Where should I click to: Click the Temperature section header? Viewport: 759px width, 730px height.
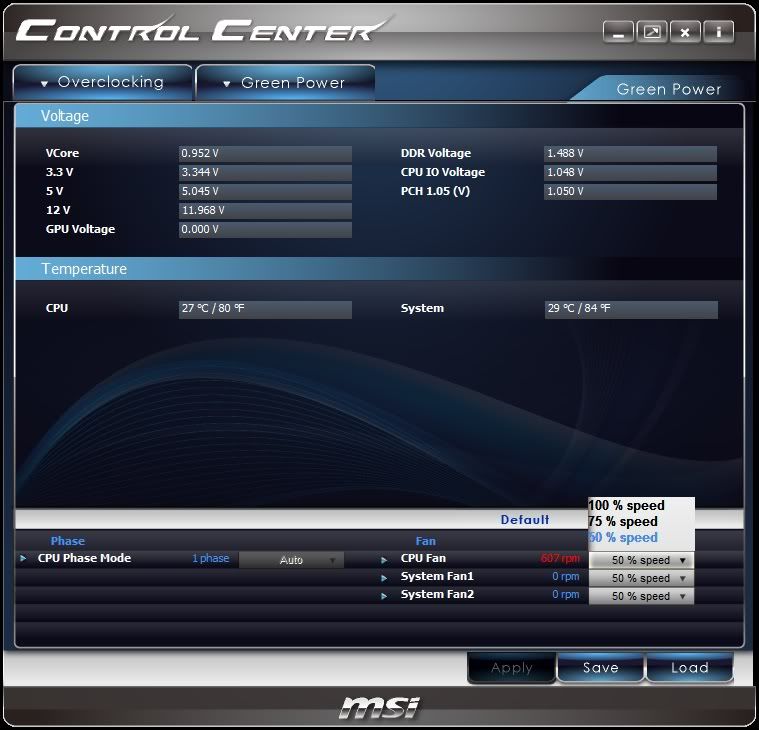coord(379,269)
